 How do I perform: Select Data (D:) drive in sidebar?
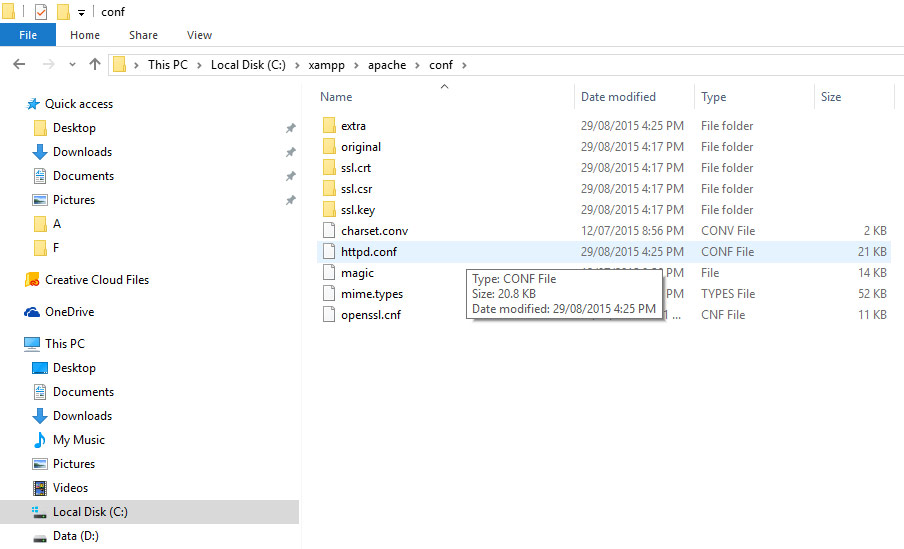point(76,536)
